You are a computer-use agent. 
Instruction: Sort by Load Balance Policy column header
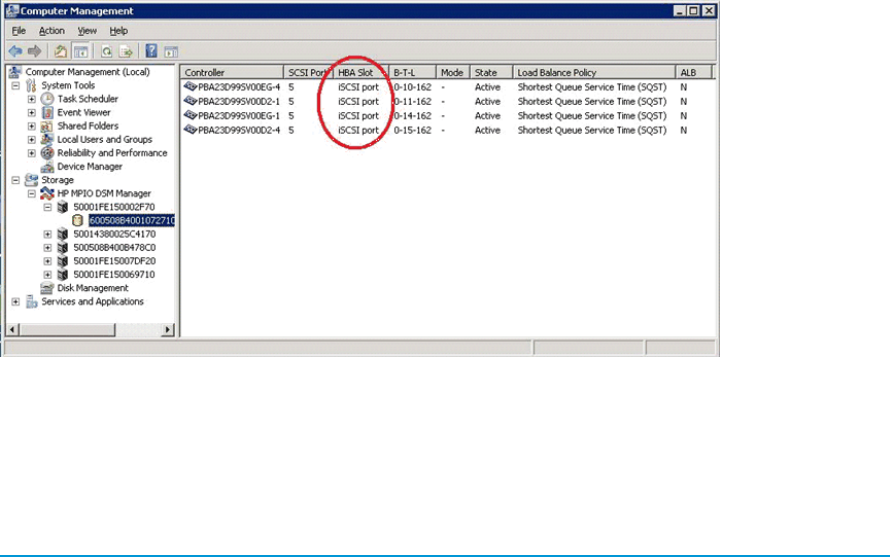[x=594, y=72]
